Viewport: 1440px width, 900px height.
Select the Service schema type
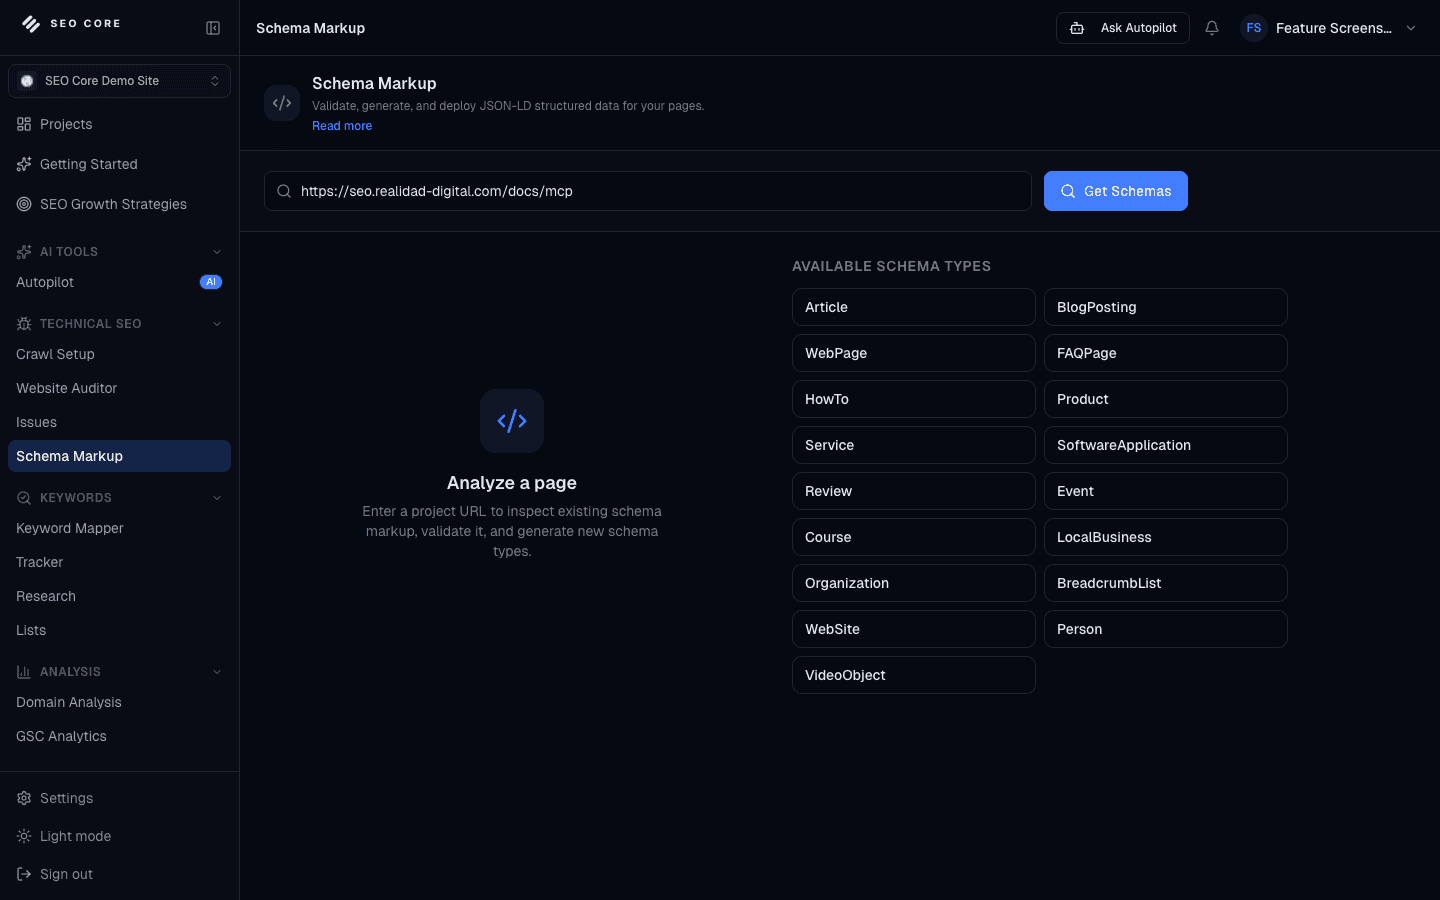coord(914,445)
